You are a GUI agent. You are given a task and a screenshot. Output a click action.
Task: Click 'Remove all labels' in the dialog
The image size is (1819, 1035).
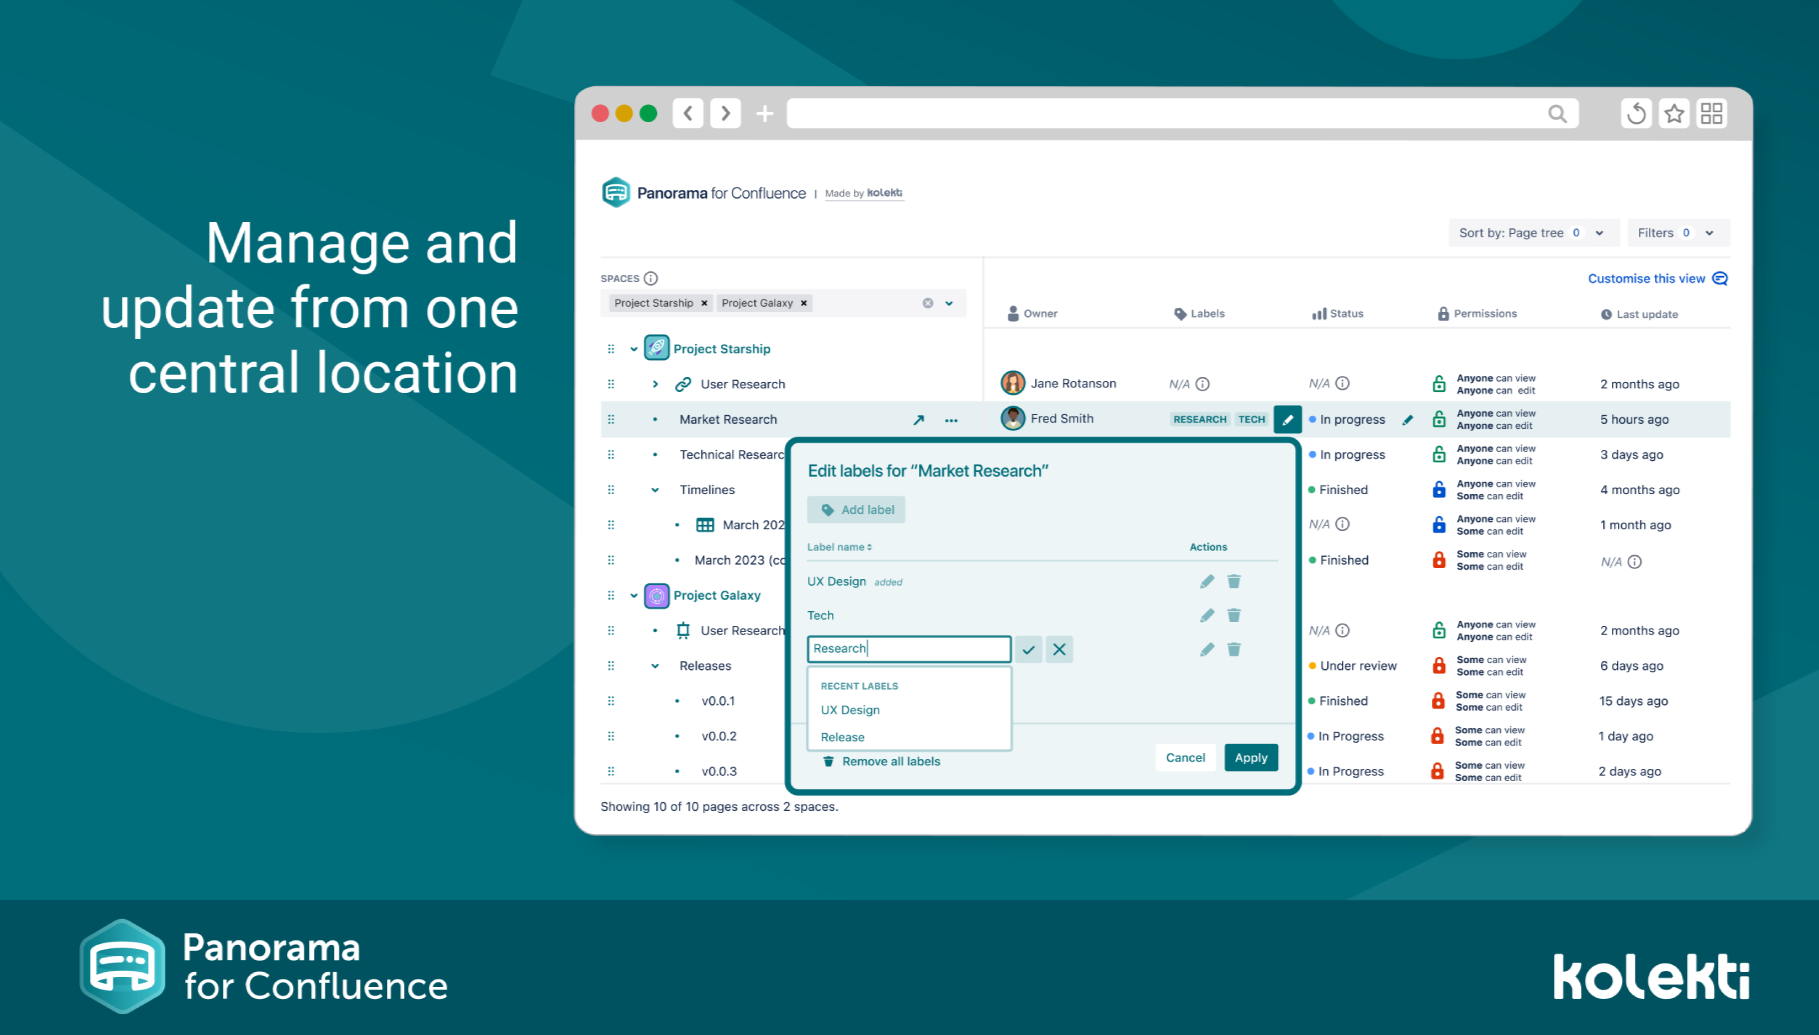(881, 762)
